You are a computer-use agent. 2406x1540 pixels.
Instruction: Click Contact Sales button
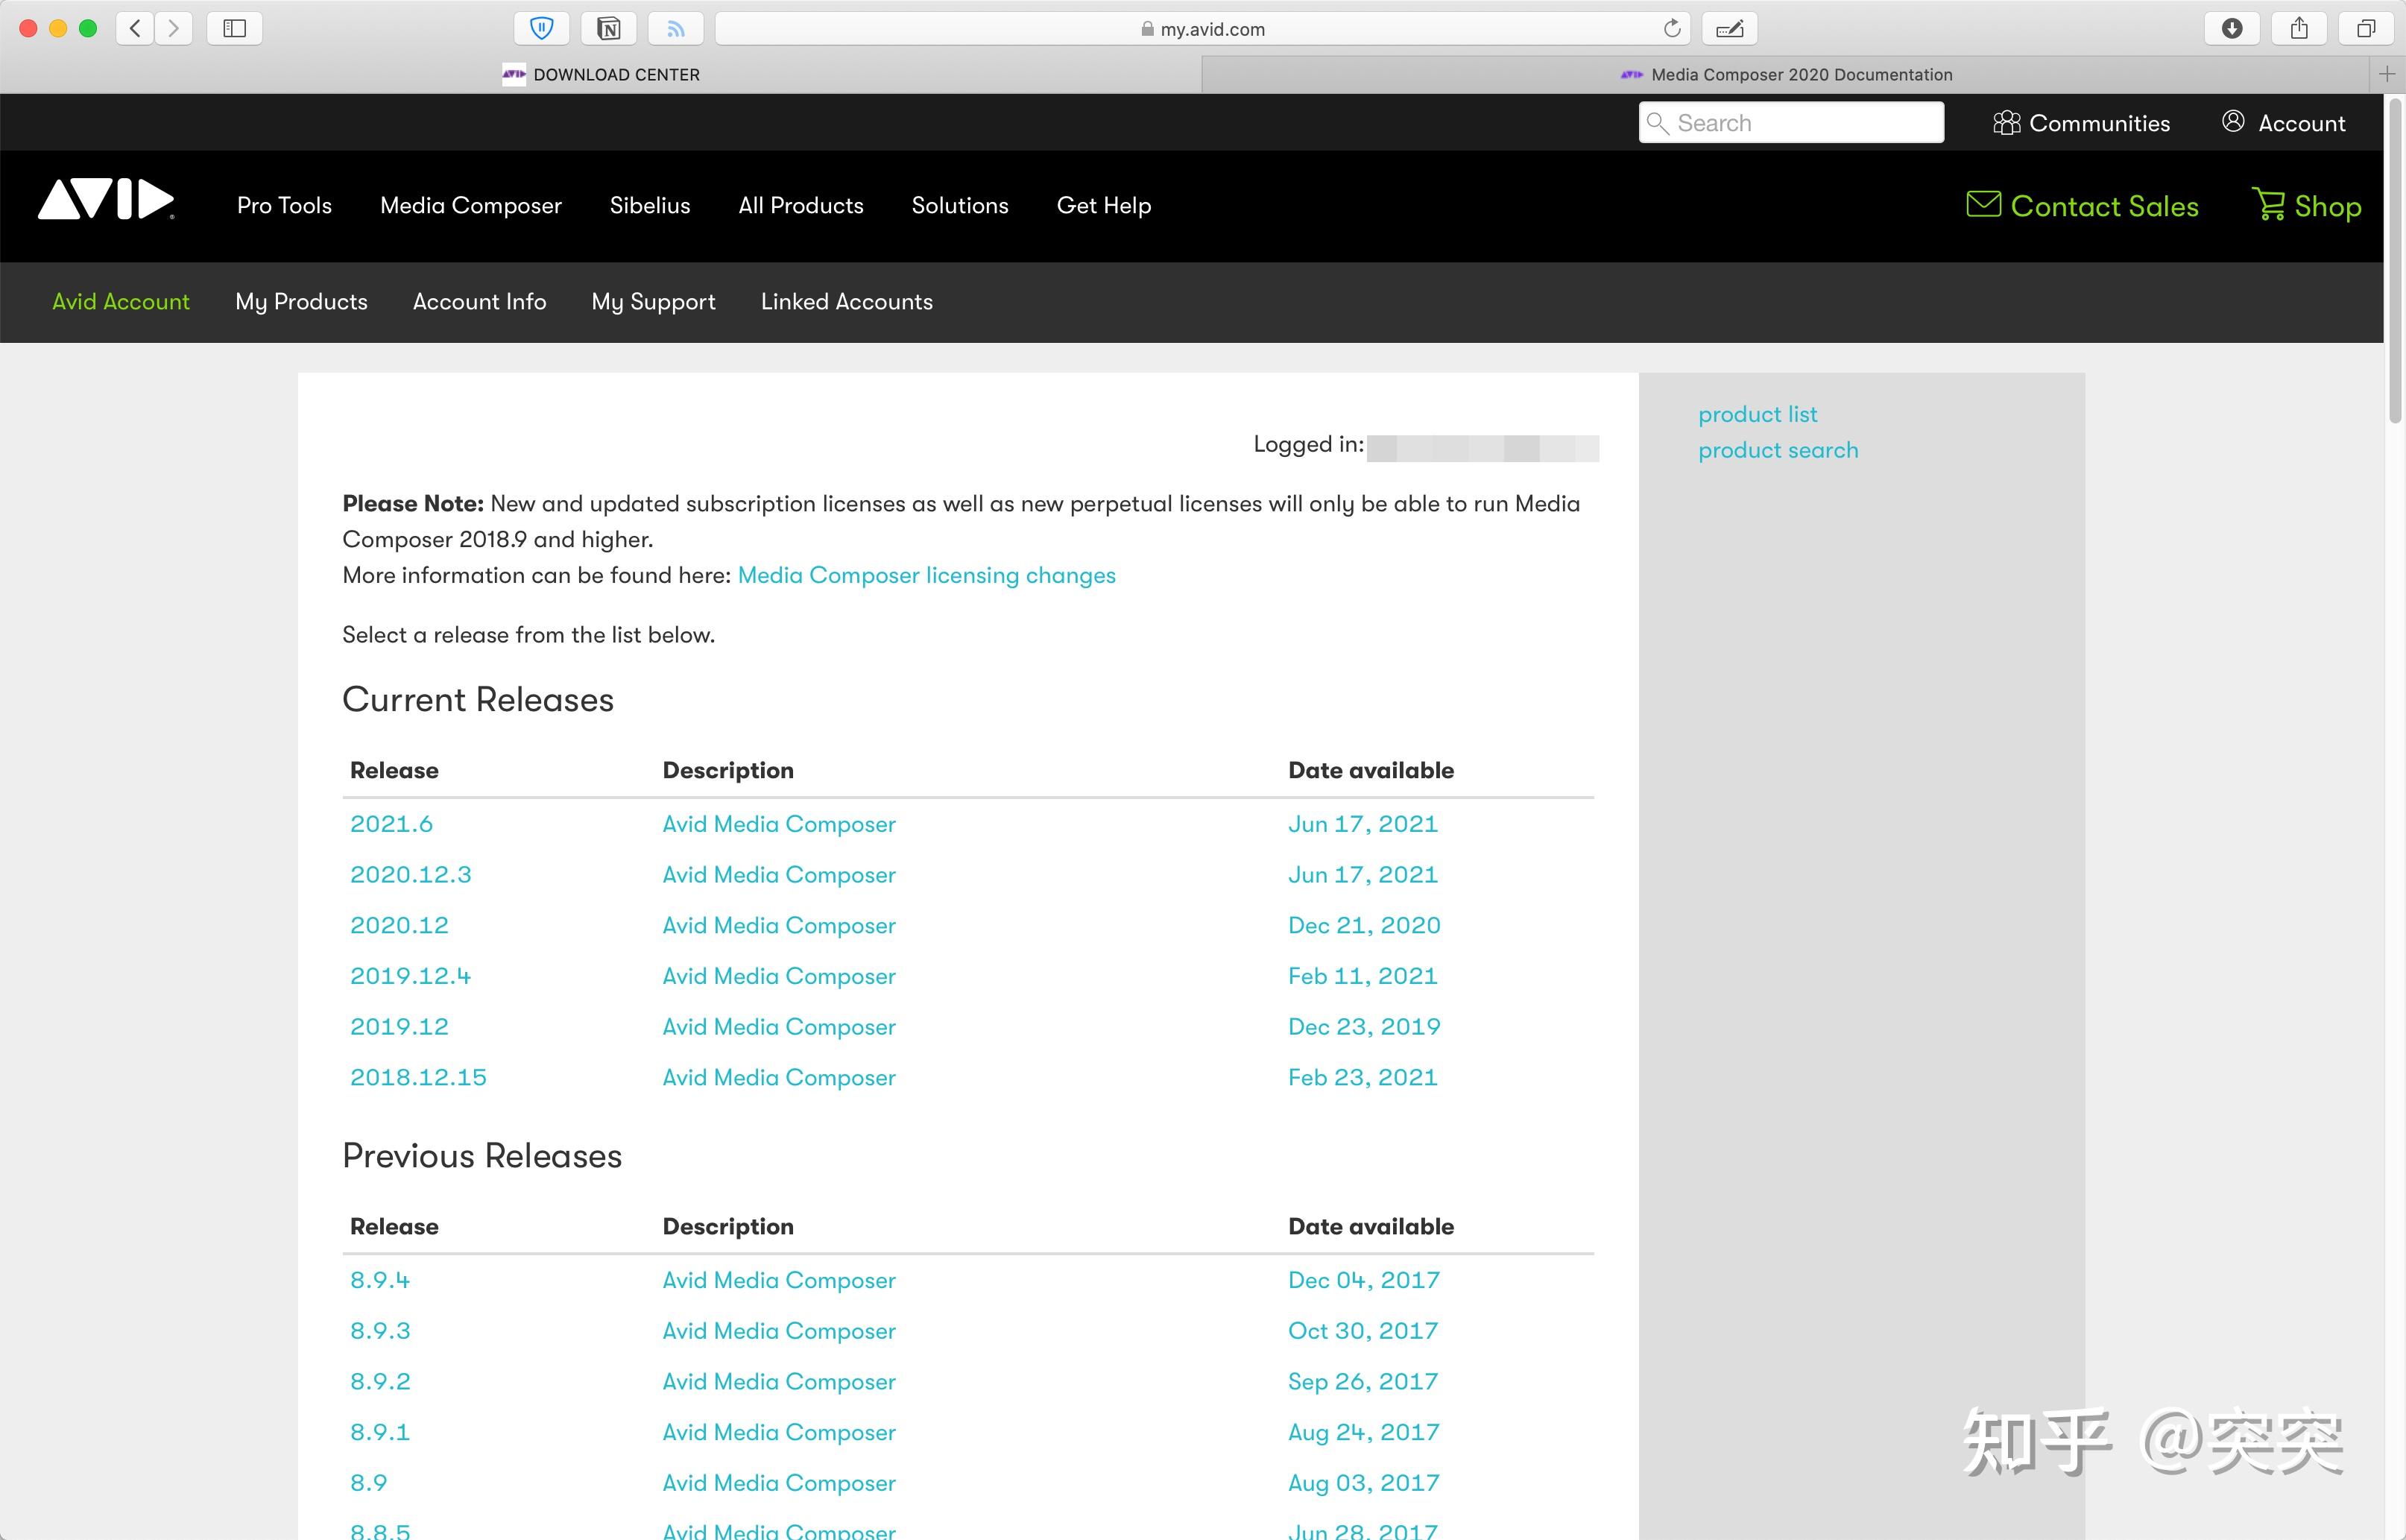pos(2082,205)
